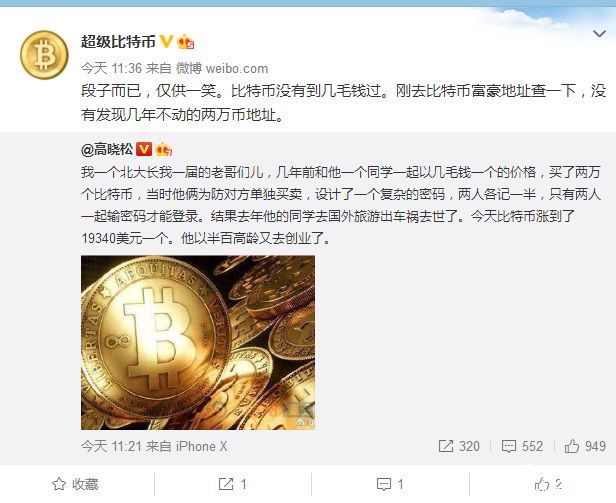
Task: Toggle like on the reposted post
Action: (548, 484)
